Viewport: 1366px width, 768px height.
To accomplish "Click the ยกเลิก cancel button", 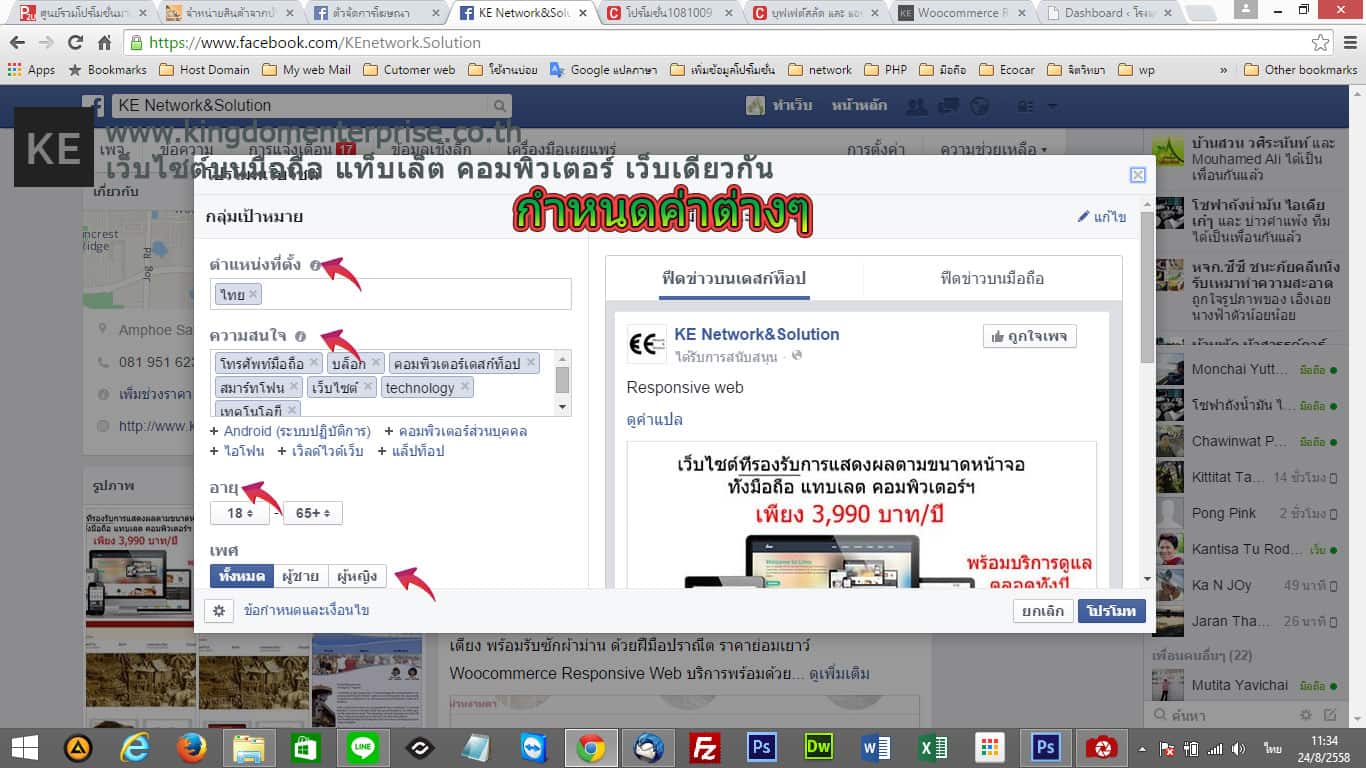I will click(1043, 611).
